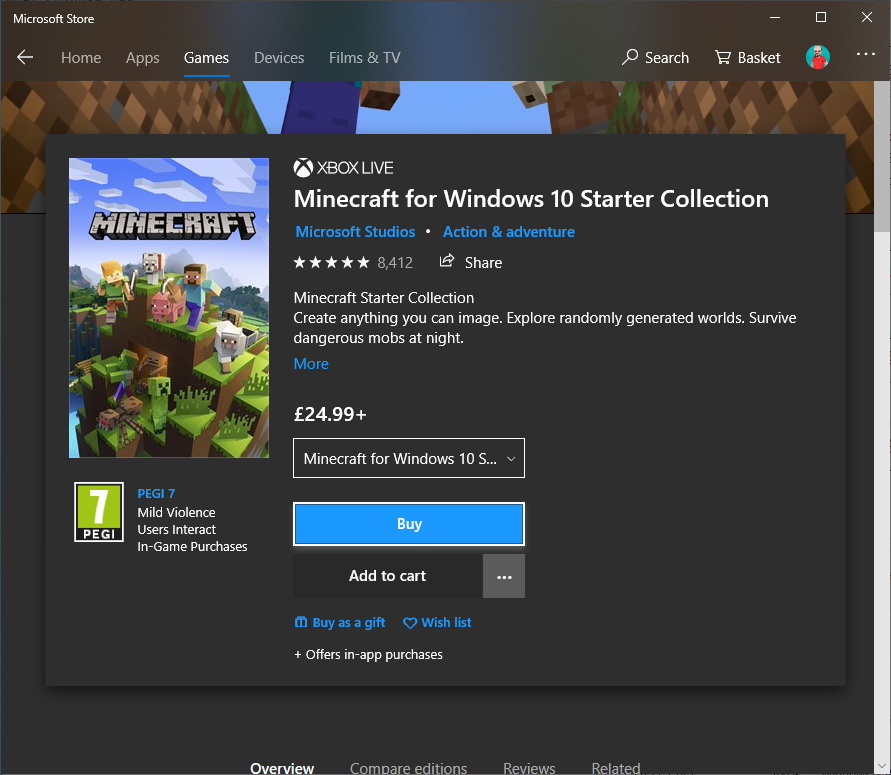Expand the description with More
Image resolution: width=891 pixels, height=775 pixels.
pos(310,363)
